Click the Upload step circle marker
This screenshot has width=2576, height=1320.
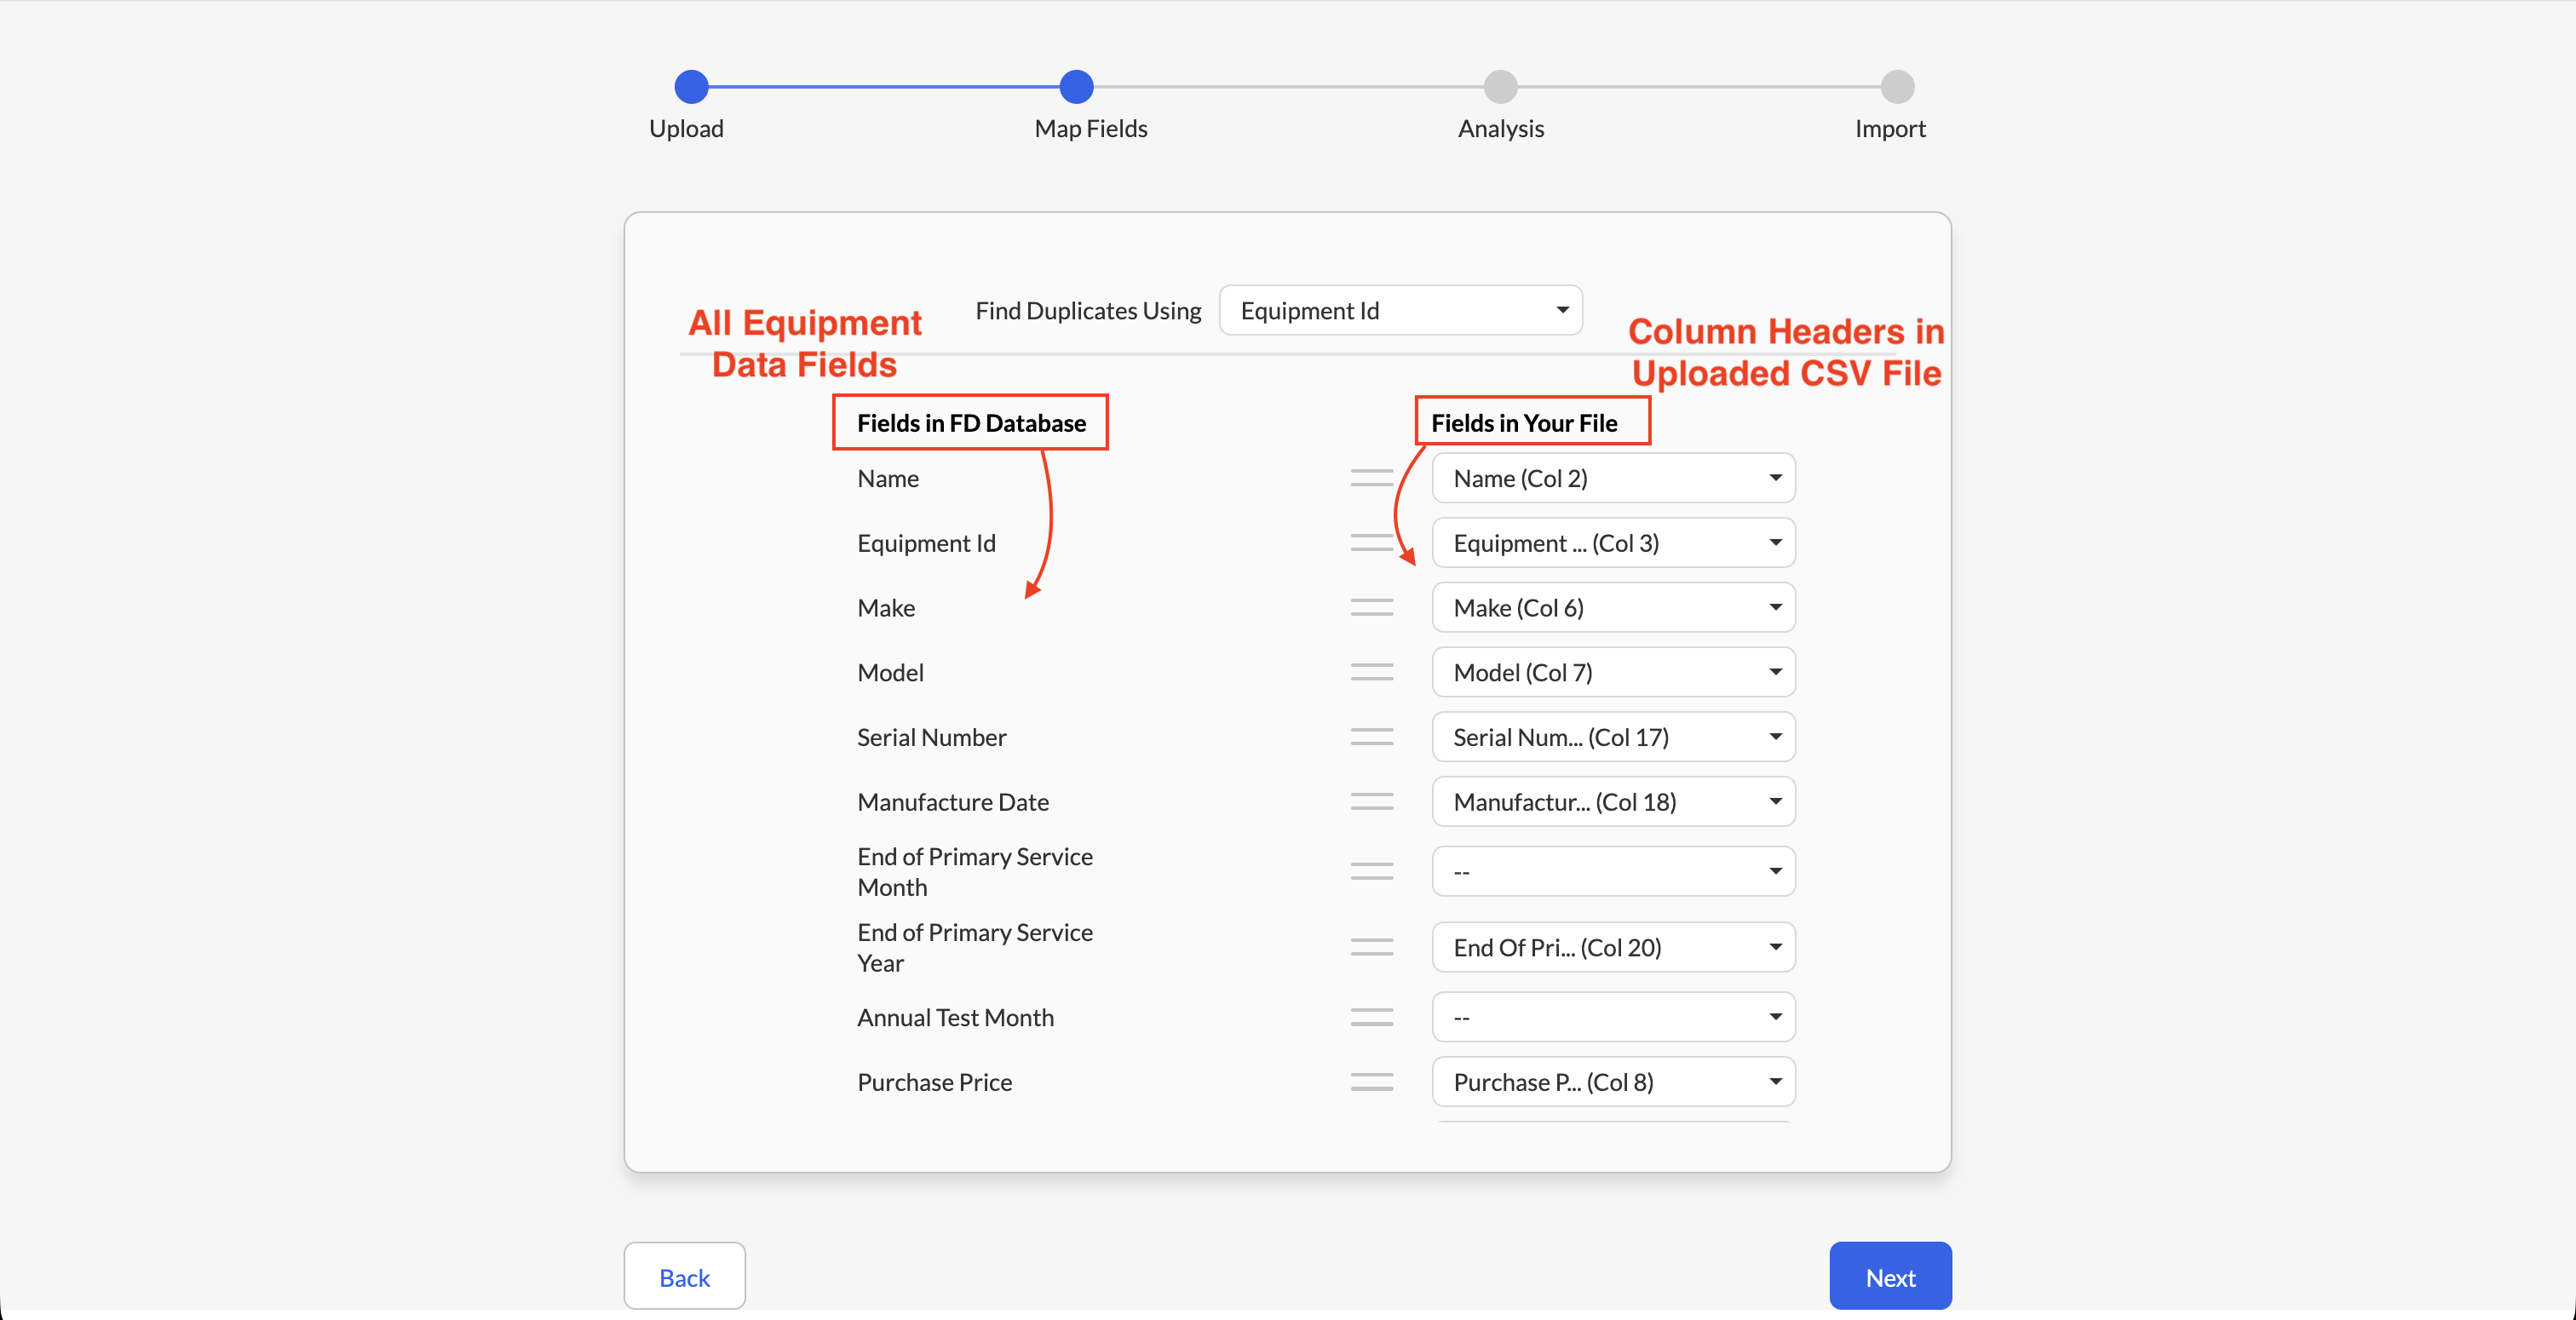[691, 87]
